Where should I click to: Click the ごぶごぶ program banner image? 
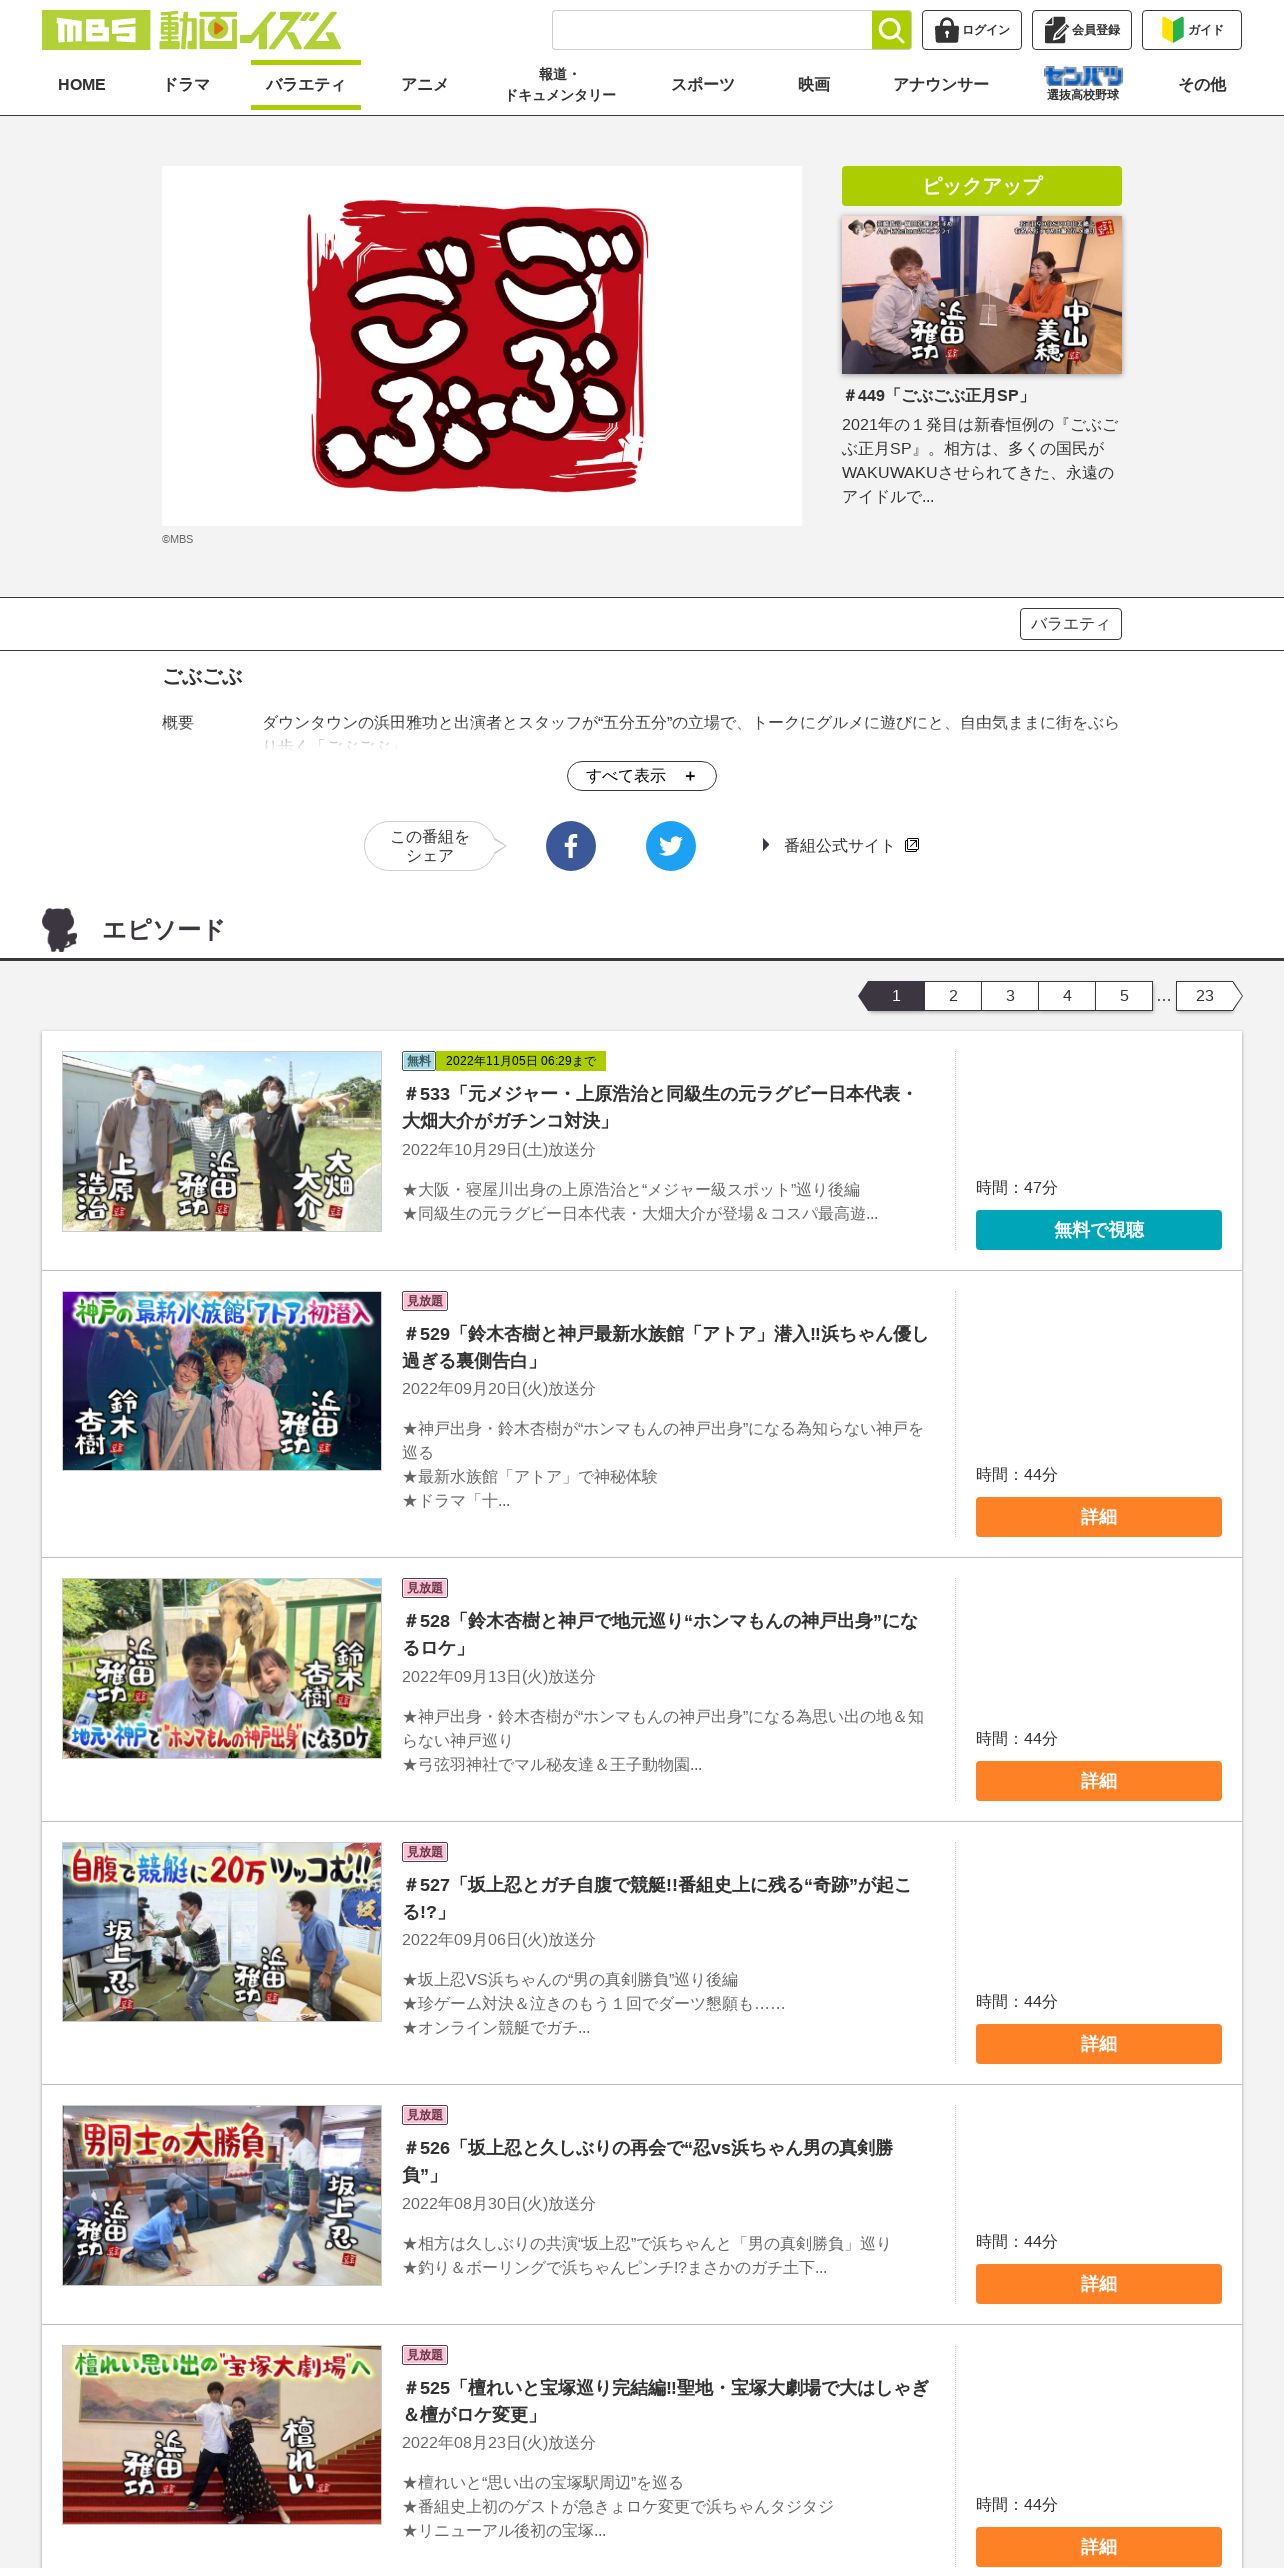(x=482, y=346)
